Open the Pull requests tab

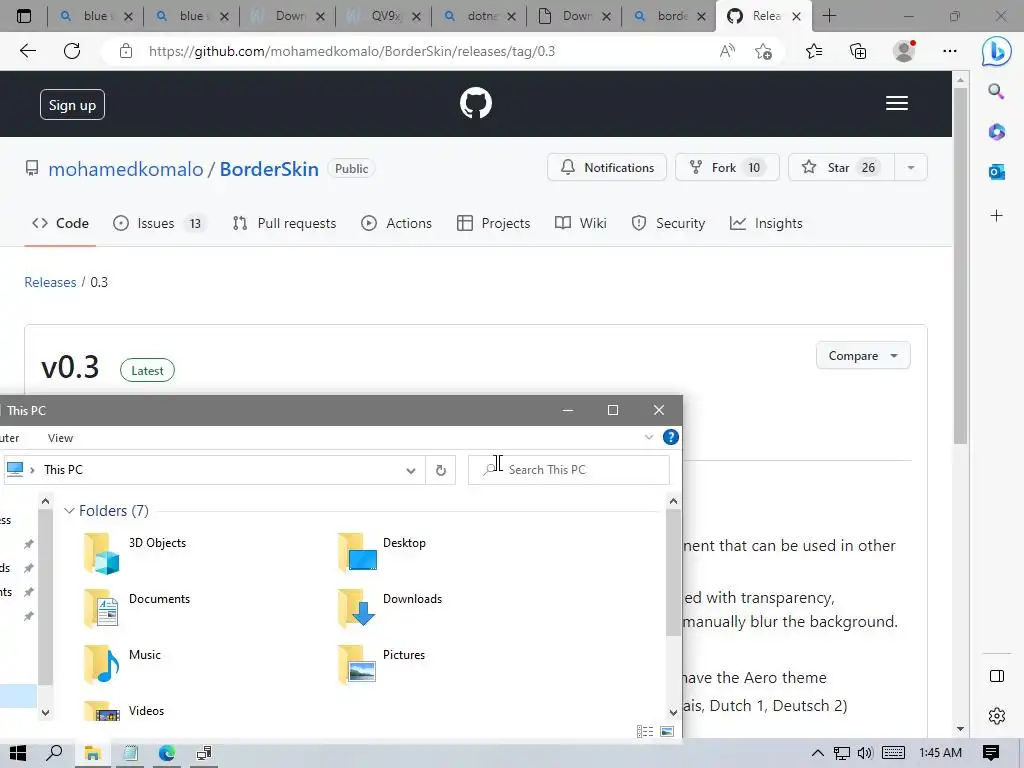coord(284,223)
